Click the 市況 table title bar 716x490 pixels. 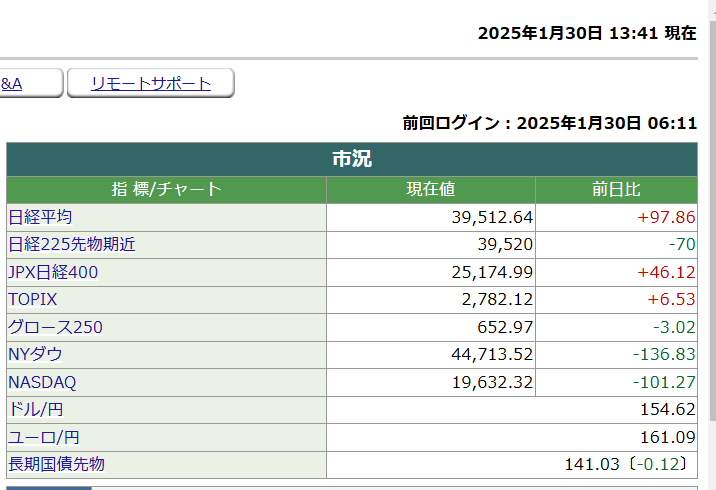click(352, 159)
